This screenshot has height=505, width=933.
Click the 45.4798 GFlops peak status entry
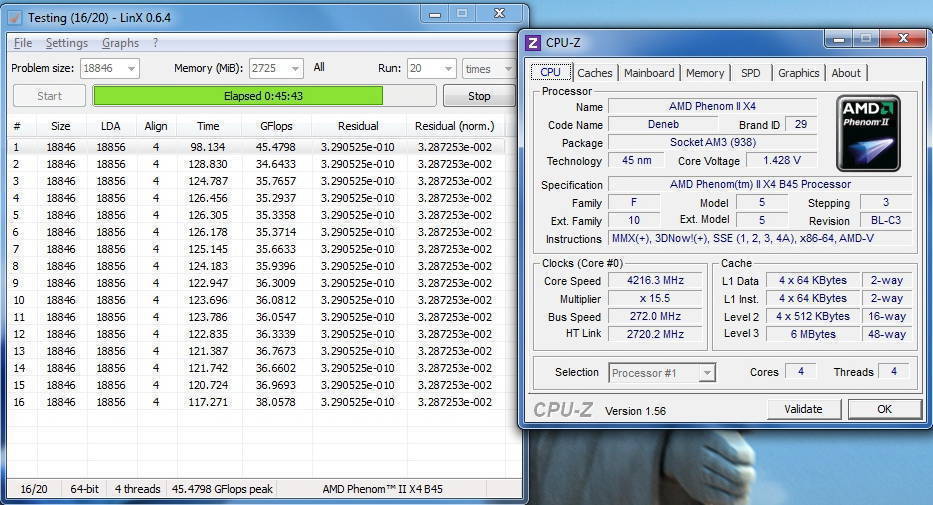[x=222, y=489]
